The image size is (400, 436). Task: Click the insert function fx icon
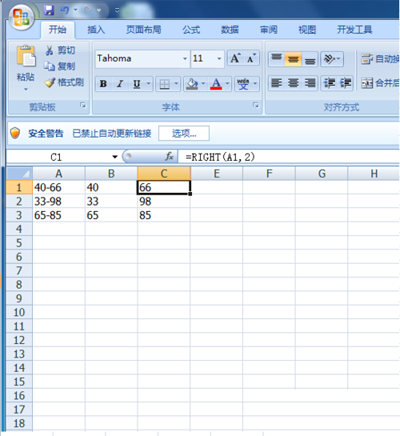pyautogui.click(x=169, y=156)
